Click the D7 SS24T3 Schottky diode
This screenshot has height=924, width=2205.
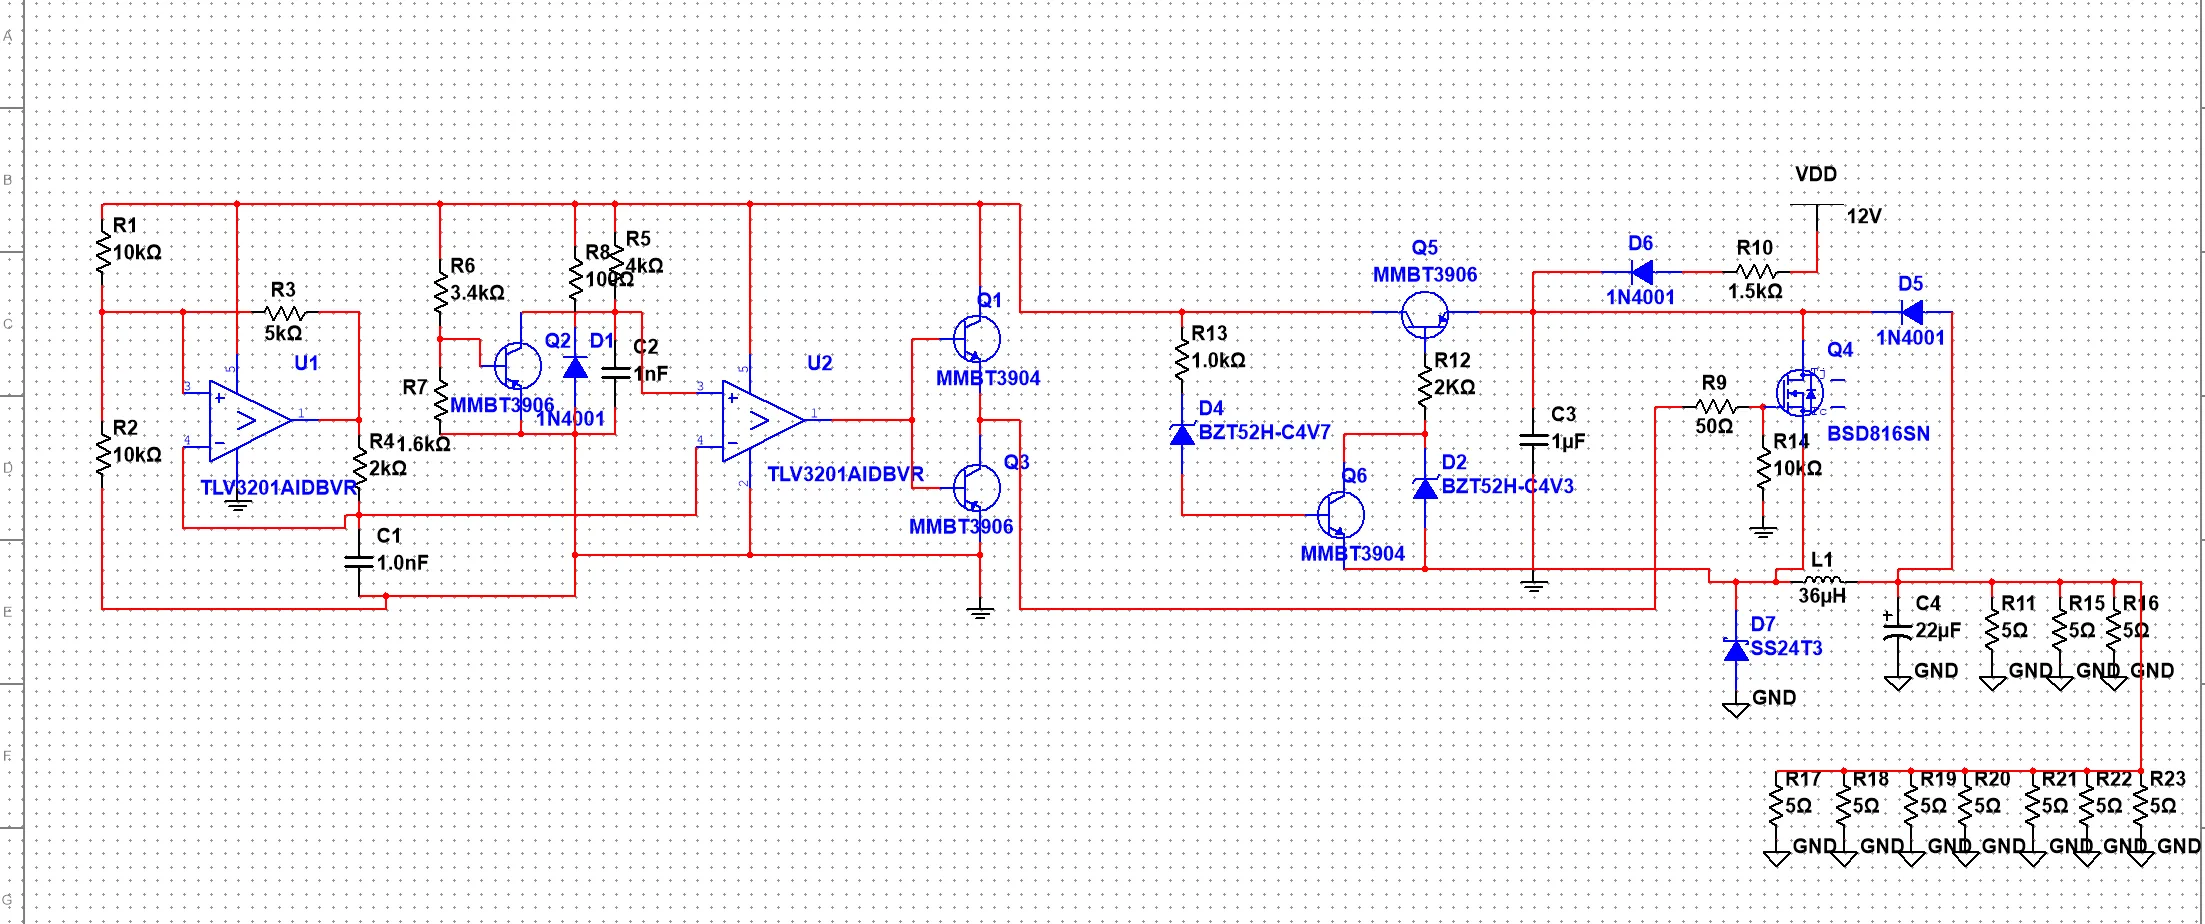coord(1736,651)
